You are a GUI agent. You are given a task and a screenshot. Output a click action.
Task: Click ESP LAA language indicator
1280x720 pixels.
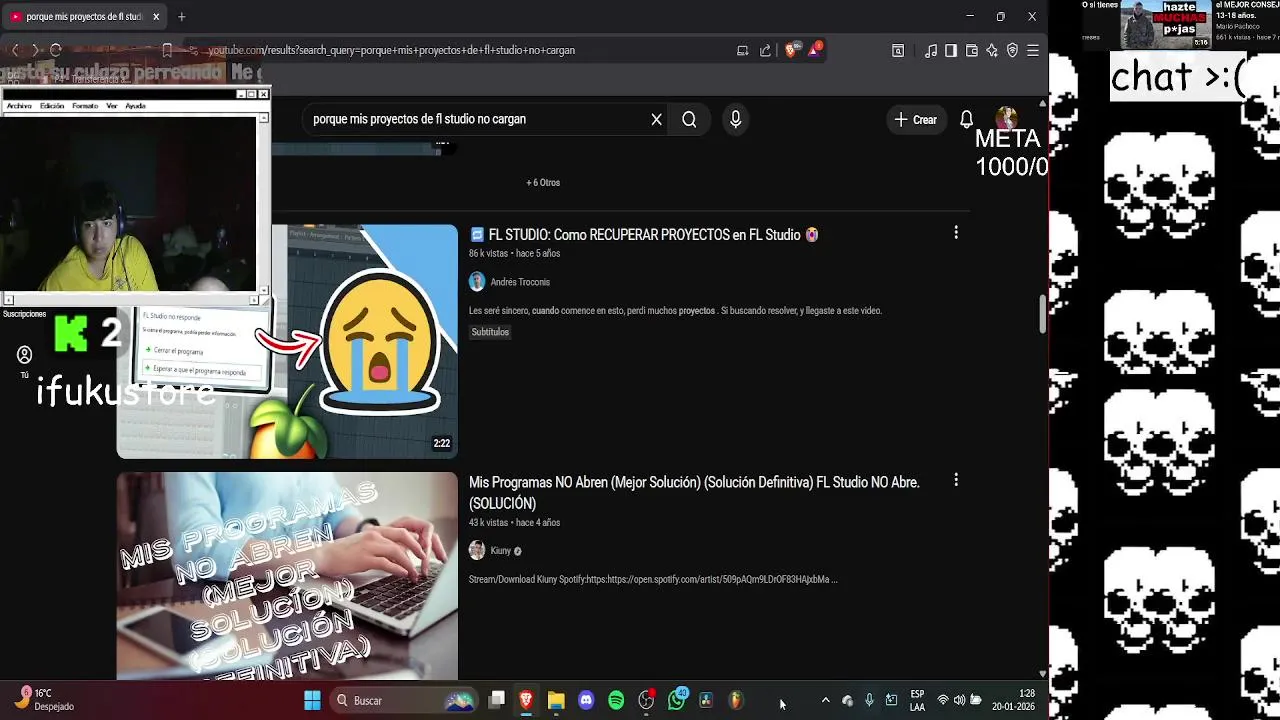917,700
